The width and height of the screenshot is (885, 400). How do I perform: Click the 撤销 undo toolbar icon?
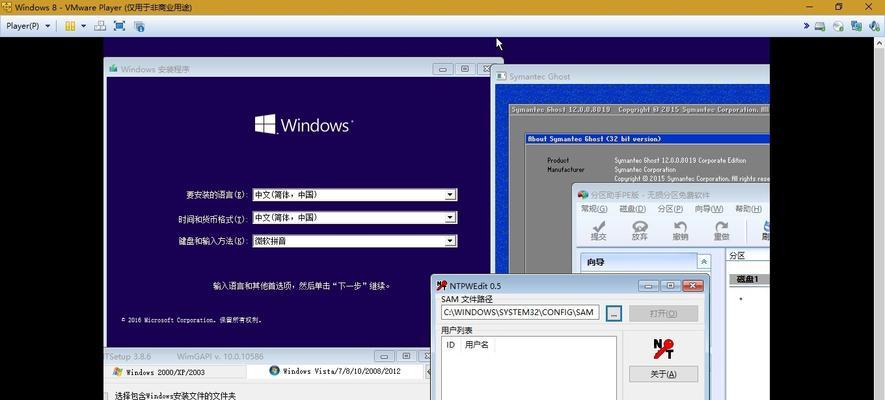click(680, 231)
